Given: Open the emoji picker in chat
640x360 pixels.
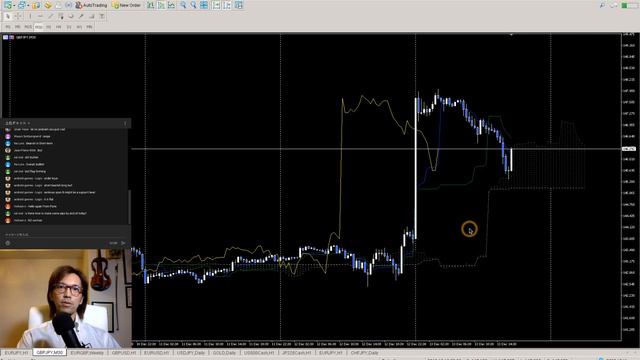Looking at the screenshot, I should point(7,243).
